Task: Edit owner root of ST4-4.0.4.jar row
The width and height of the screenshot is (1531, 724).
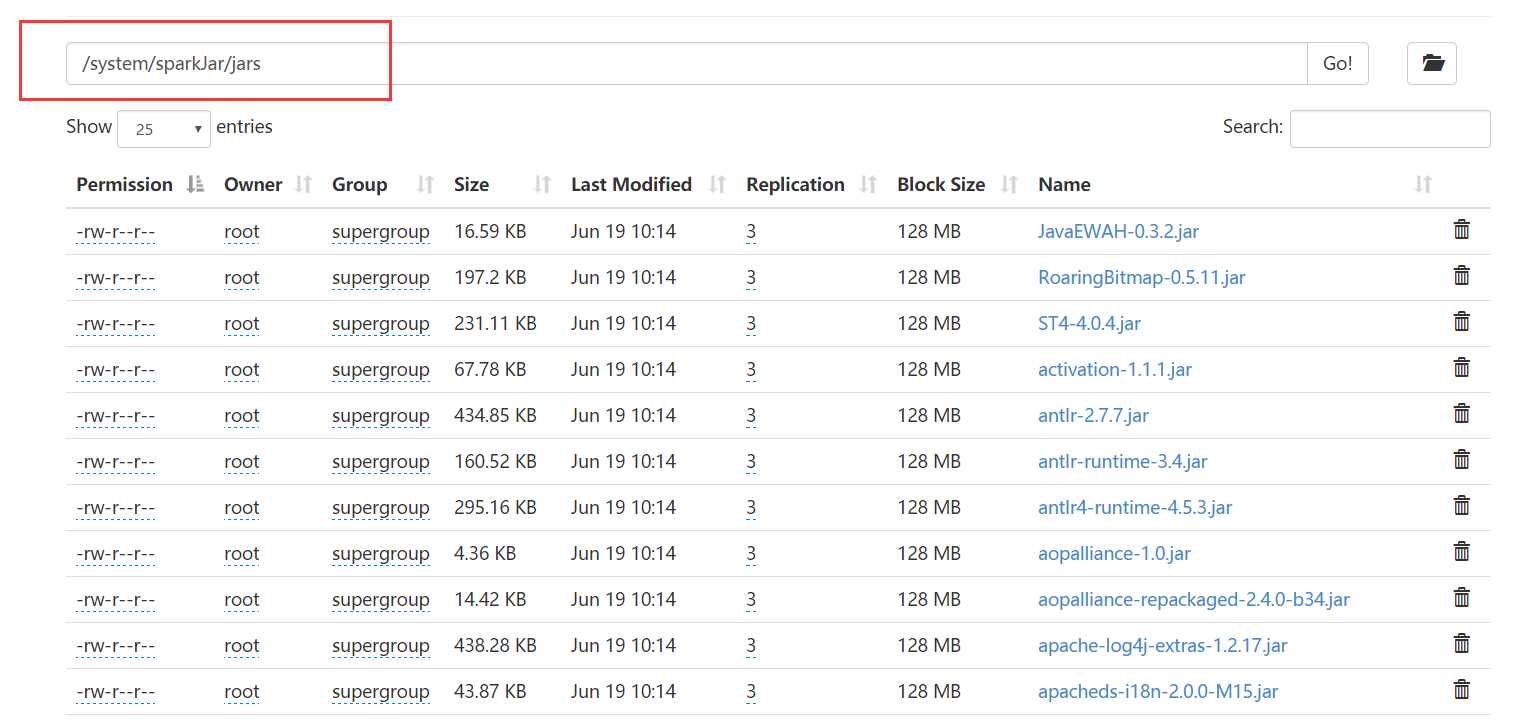Action: pos(241,324)
